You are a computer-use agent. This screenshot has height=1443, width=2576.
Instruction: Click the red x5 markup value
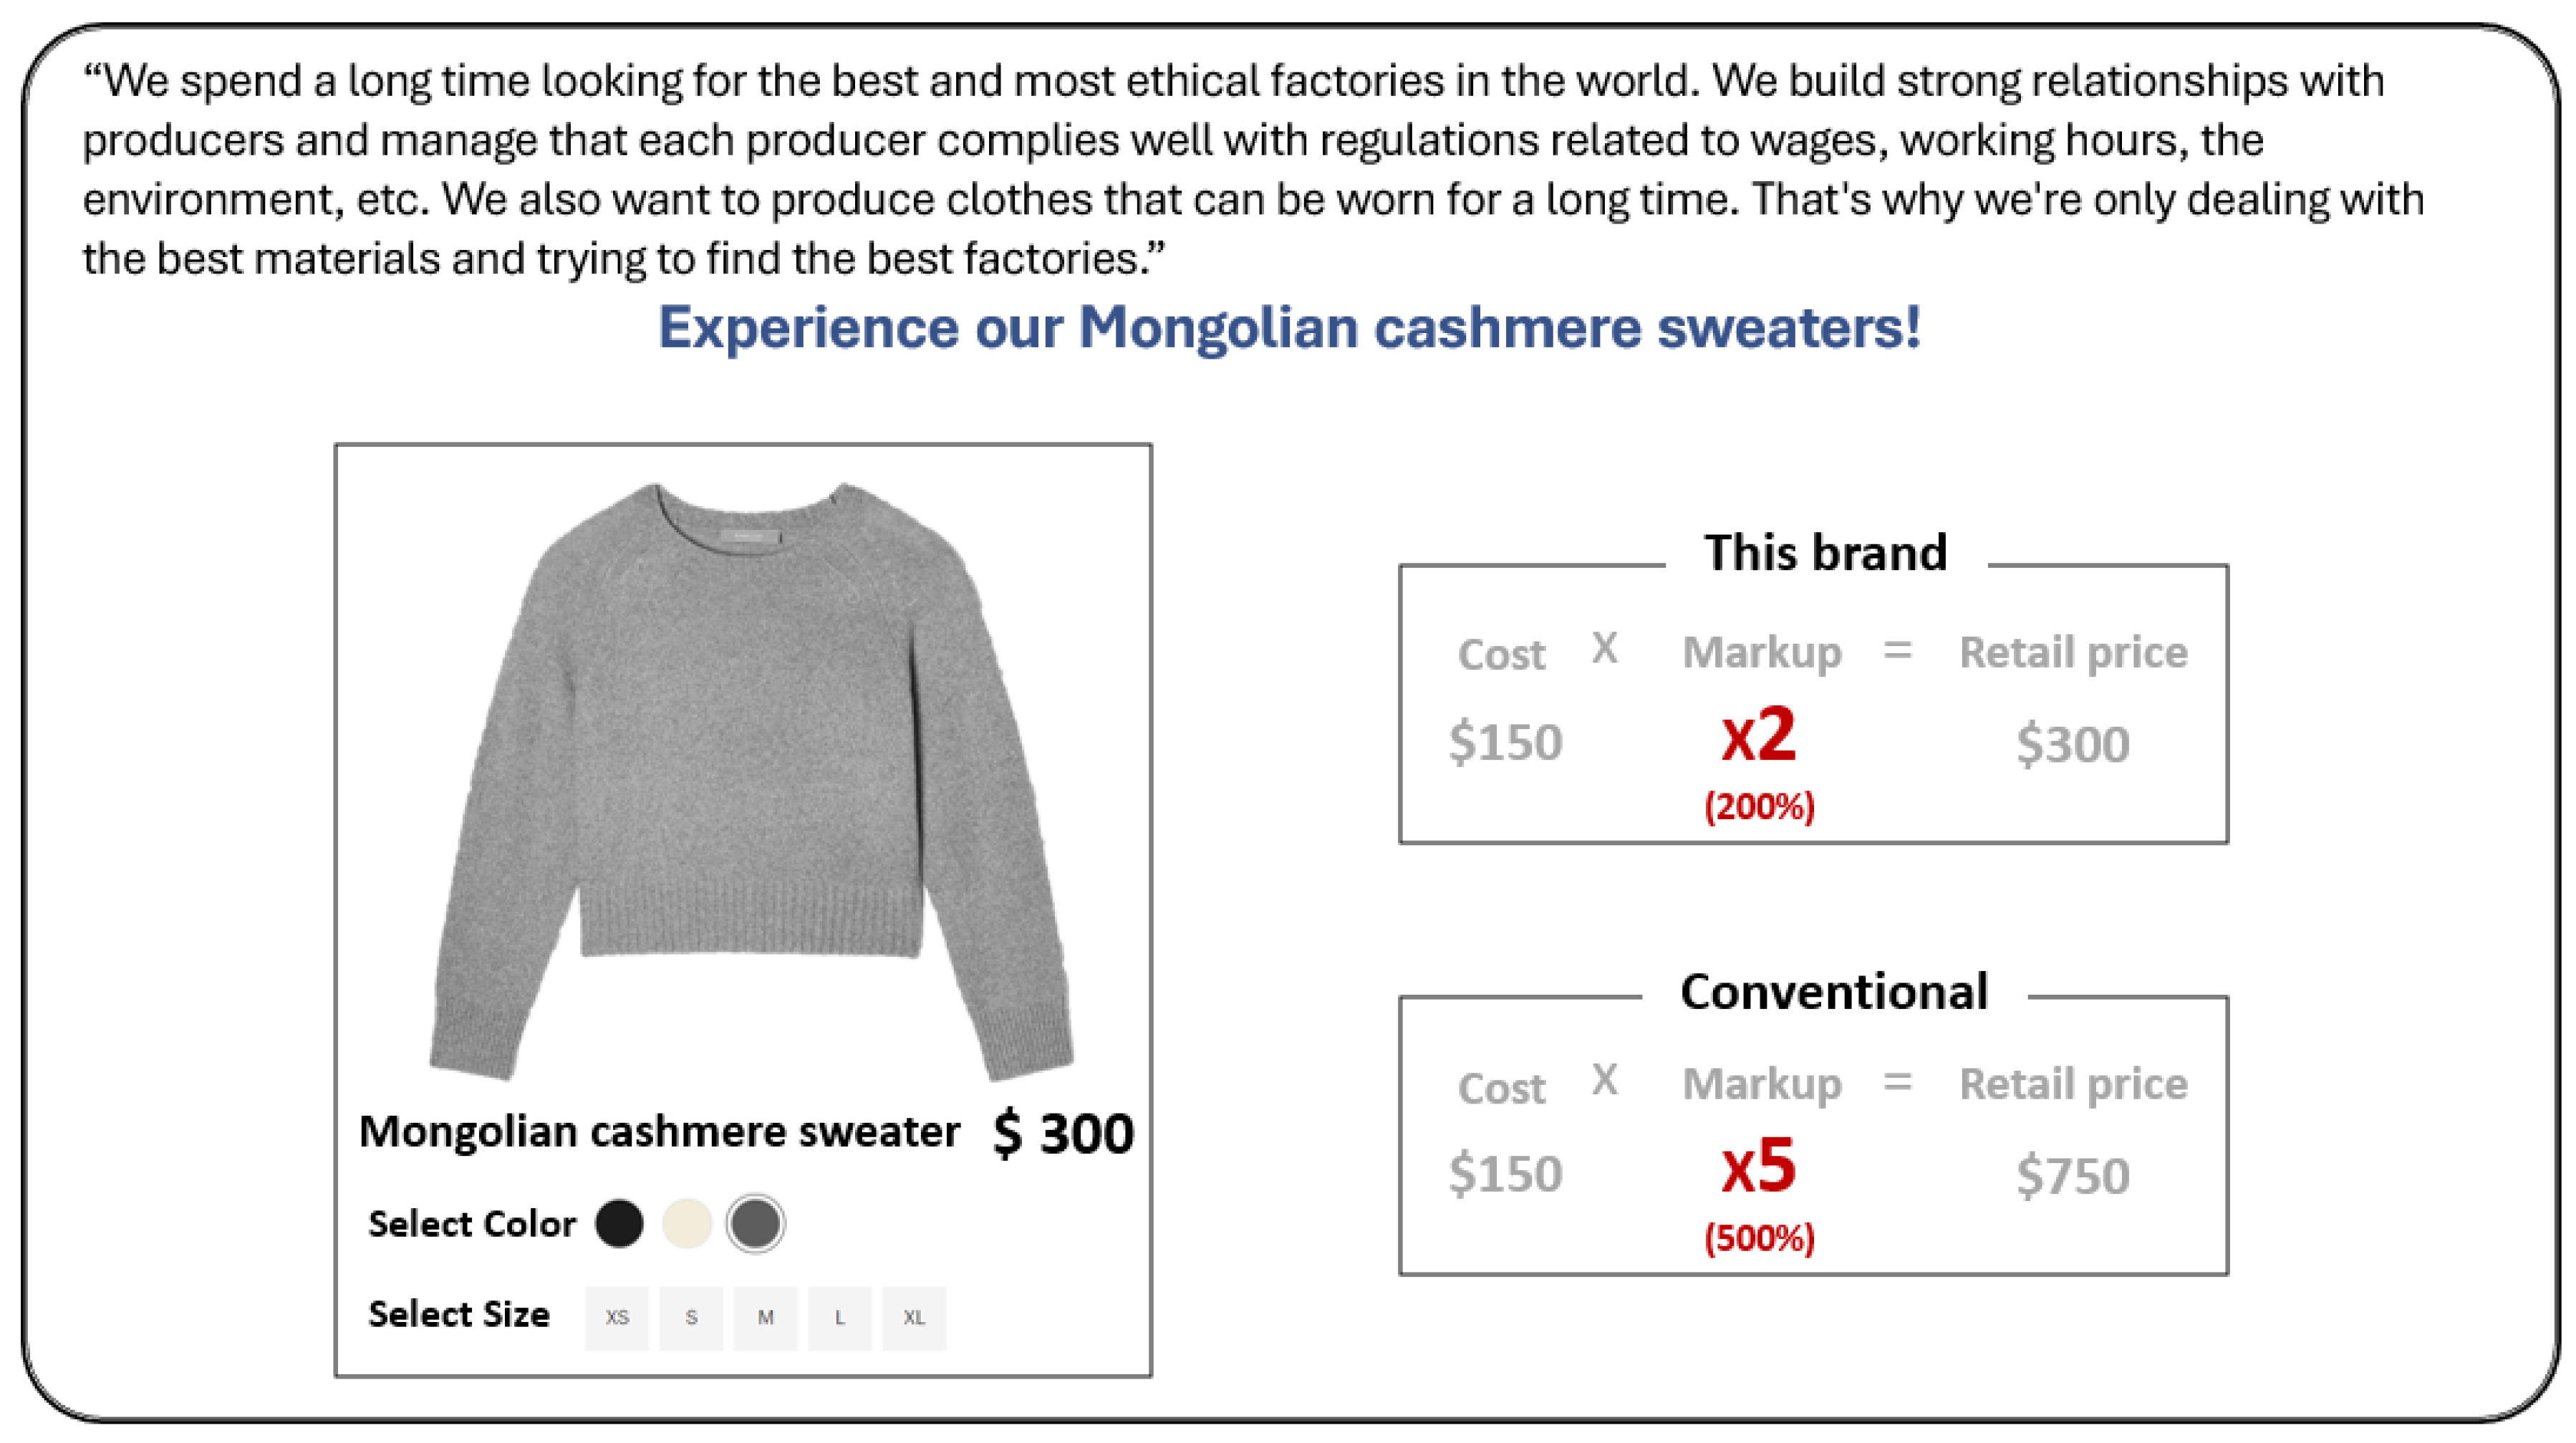pyautogui.click(x=1759, y=1166)
